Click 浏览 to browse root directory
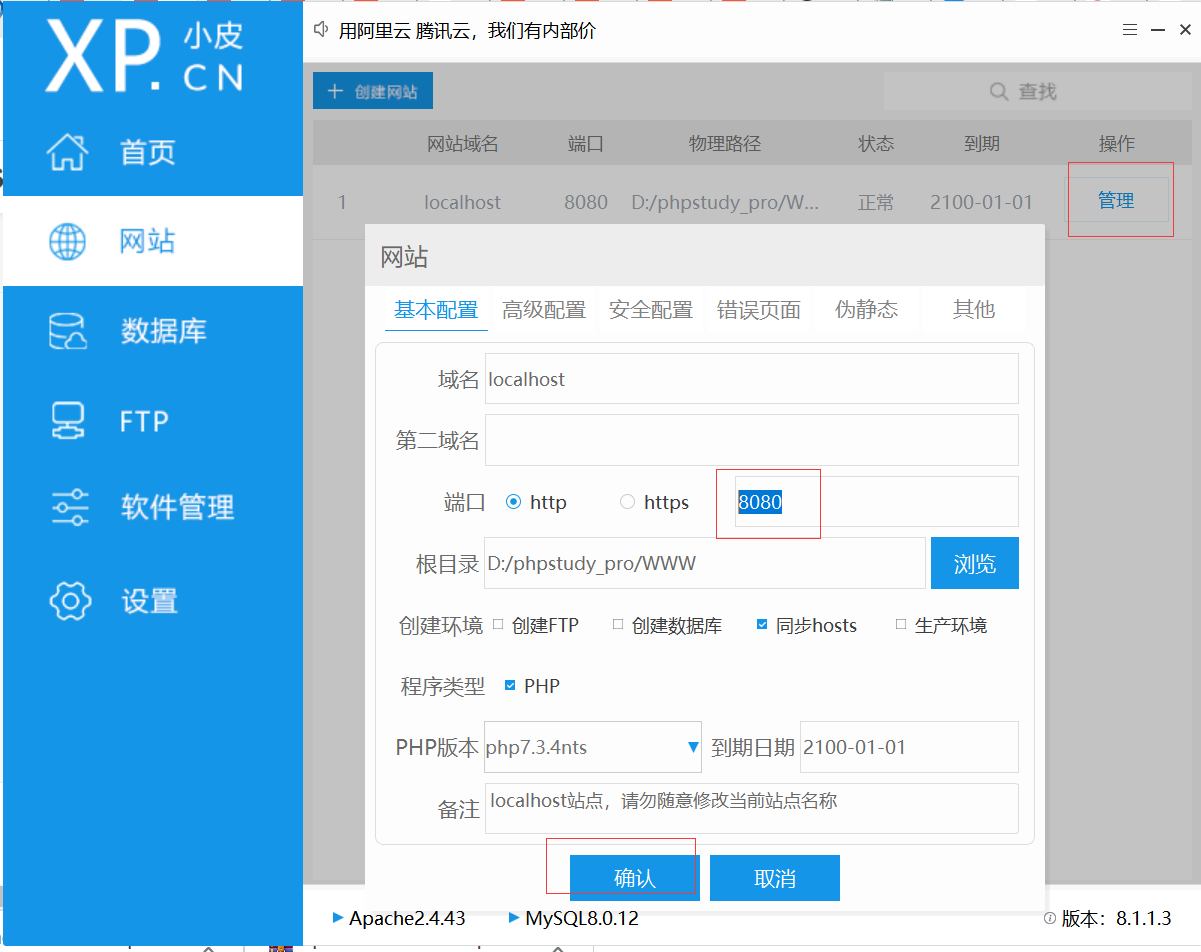Viewport: 1201px width, 952px height. [974, 563]
